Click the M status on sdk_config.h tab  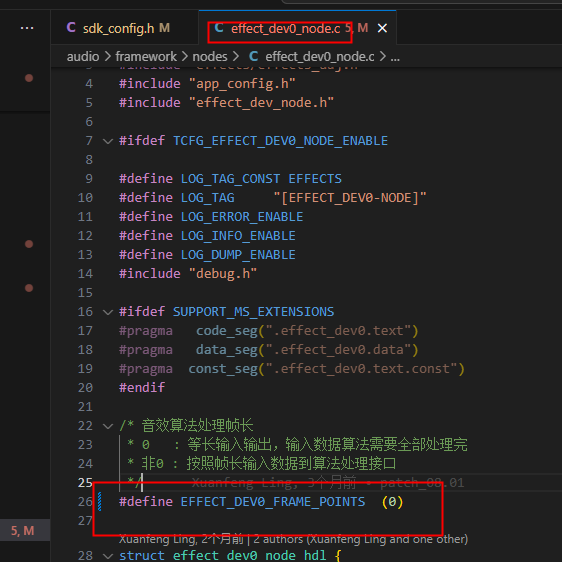165,28
